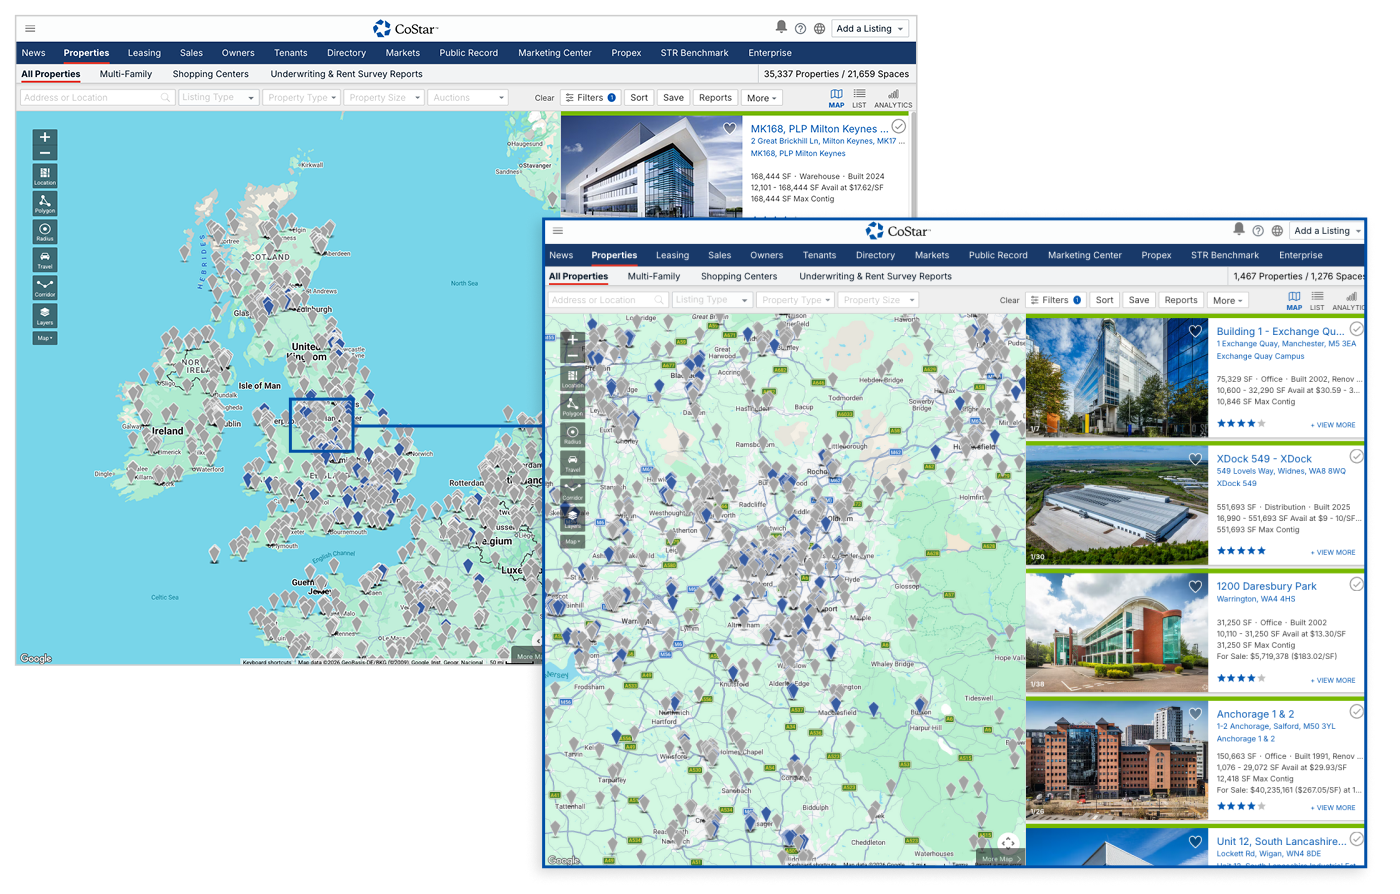Screen dimensions: 1400x894
Task: Toggle the select checkmark on MK168 Milton Keynes listing
Action: tap(898, 127)
